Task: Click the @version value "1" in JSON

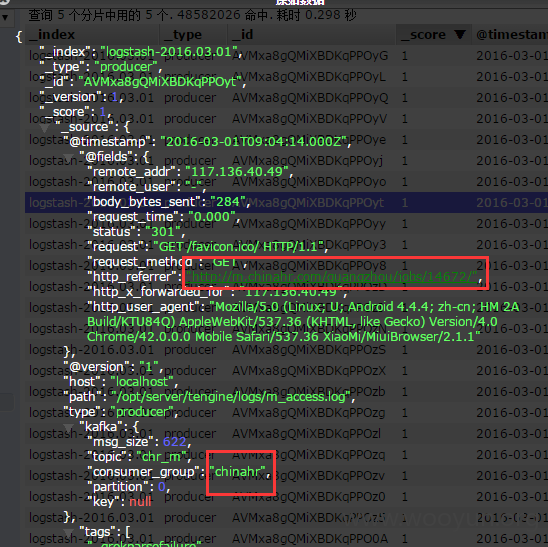Action: (149, 367)
